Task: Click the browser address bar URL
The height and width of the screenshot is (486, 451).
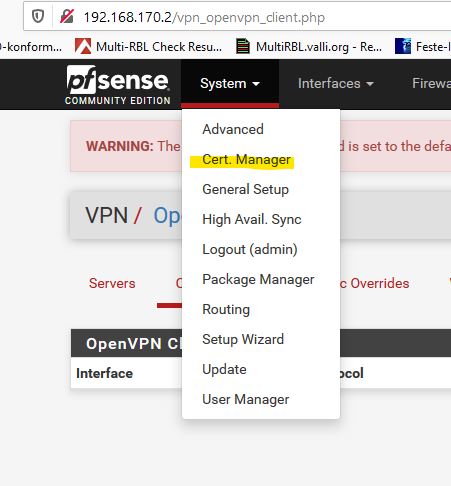Action: 204,17
